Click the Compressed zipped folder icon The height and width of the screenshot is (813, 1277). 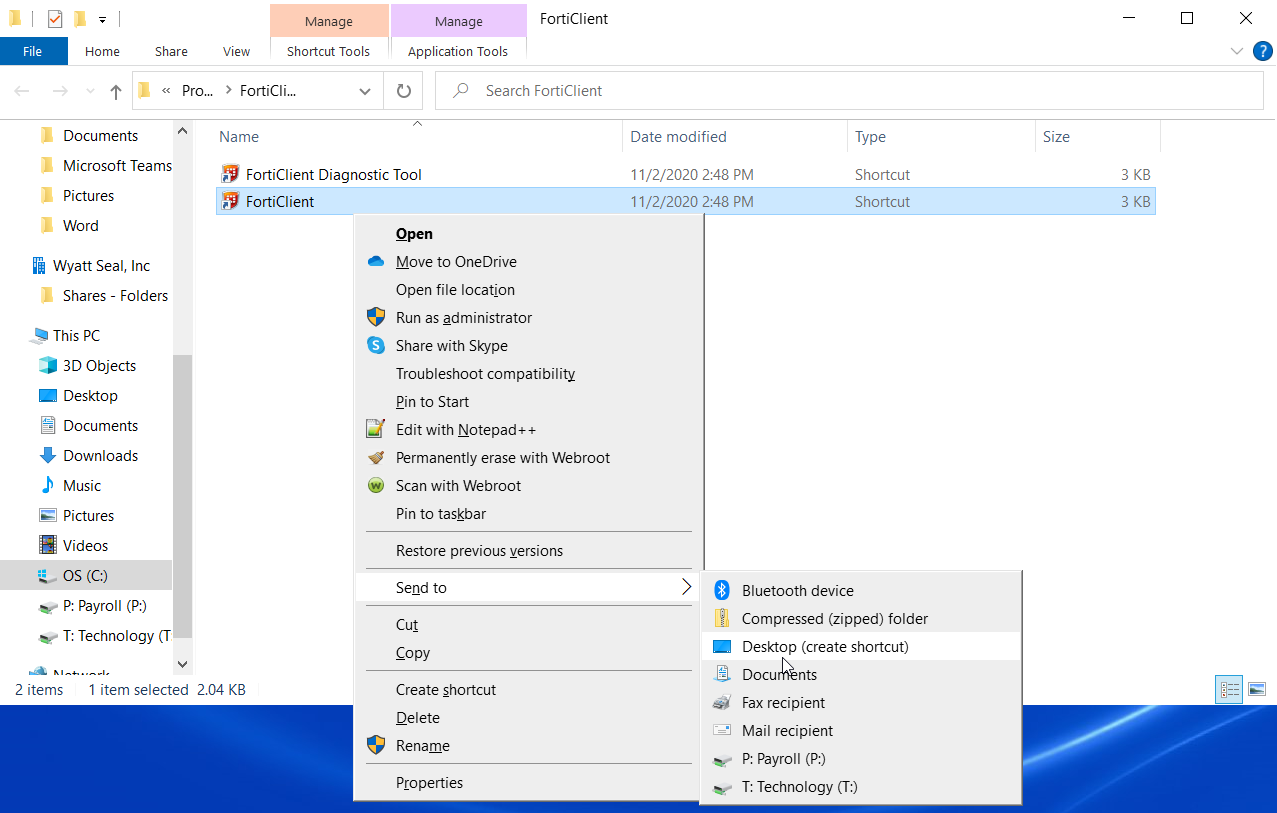point(722,619)
